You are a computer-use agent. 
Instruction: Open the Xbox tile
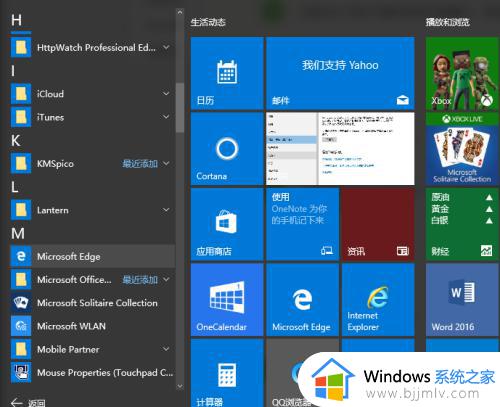[462, 73]
